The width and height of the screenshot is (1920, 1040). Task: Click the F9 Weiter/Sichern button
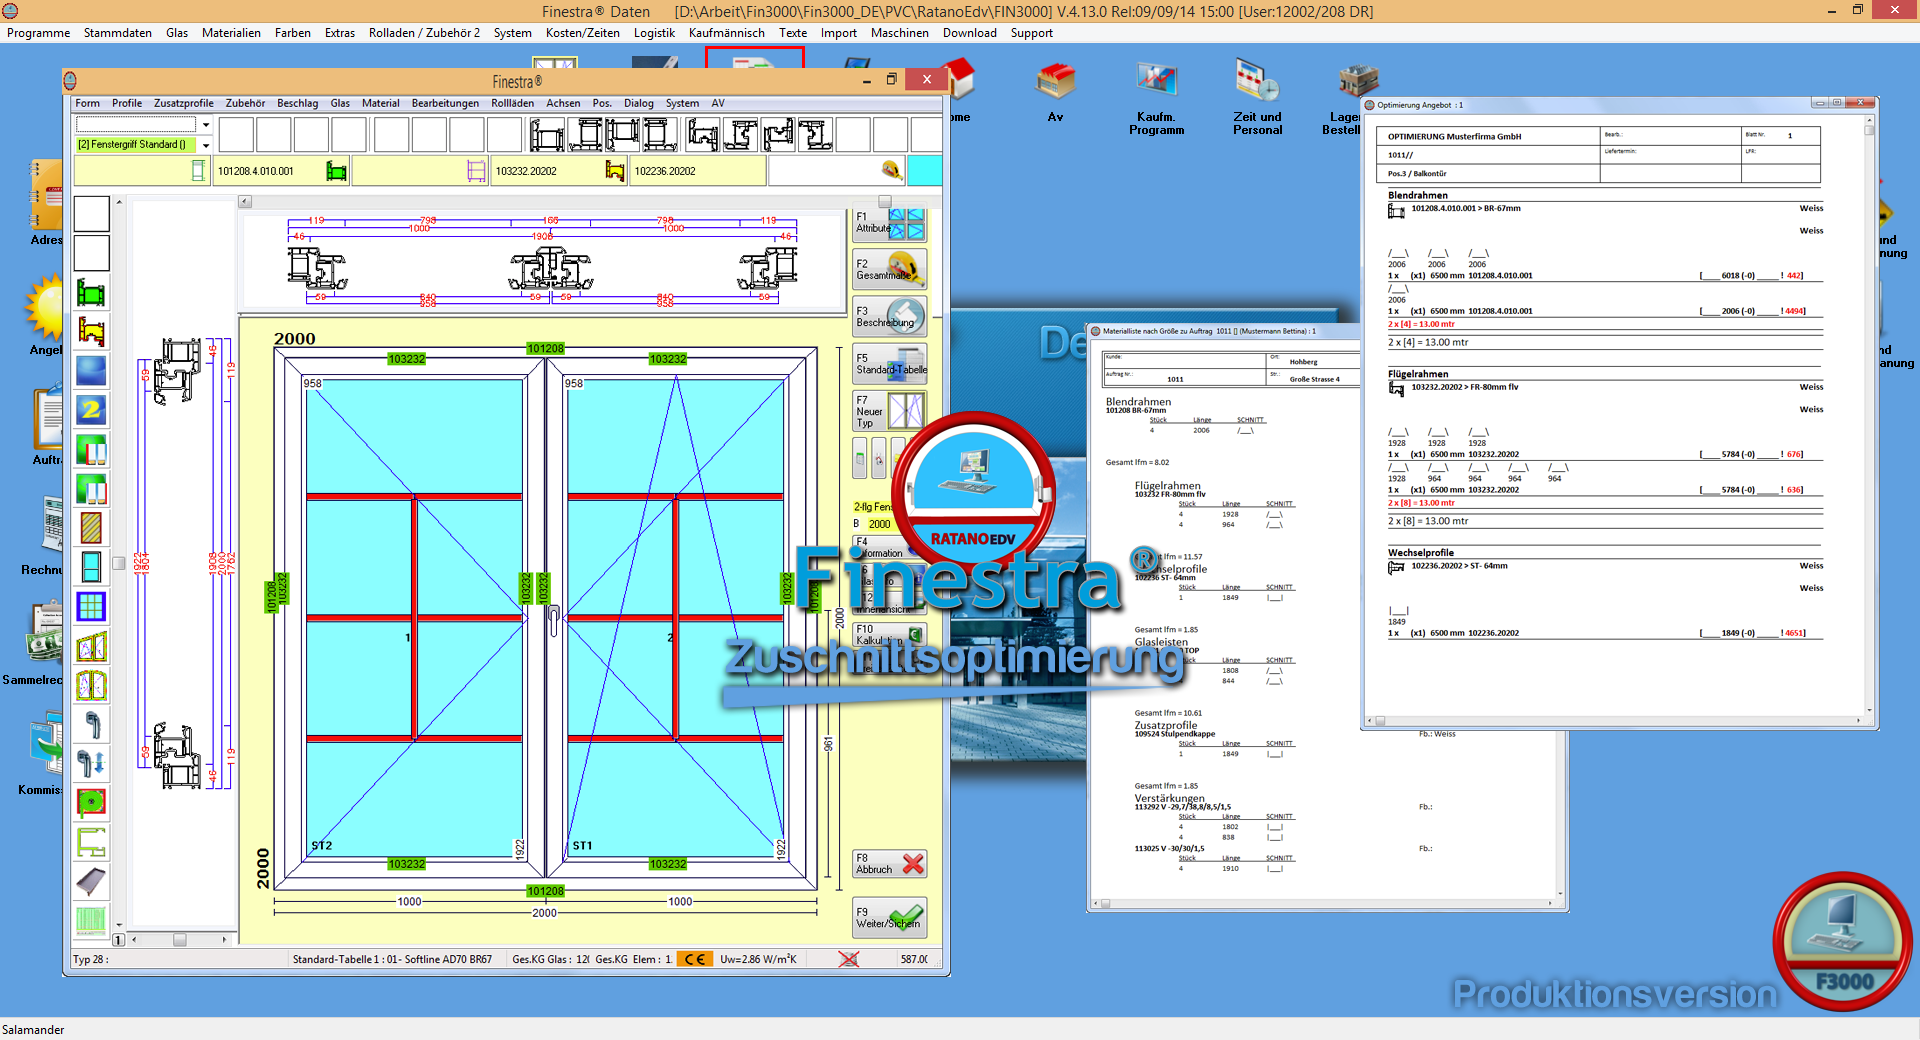click(x=889, y=918)
